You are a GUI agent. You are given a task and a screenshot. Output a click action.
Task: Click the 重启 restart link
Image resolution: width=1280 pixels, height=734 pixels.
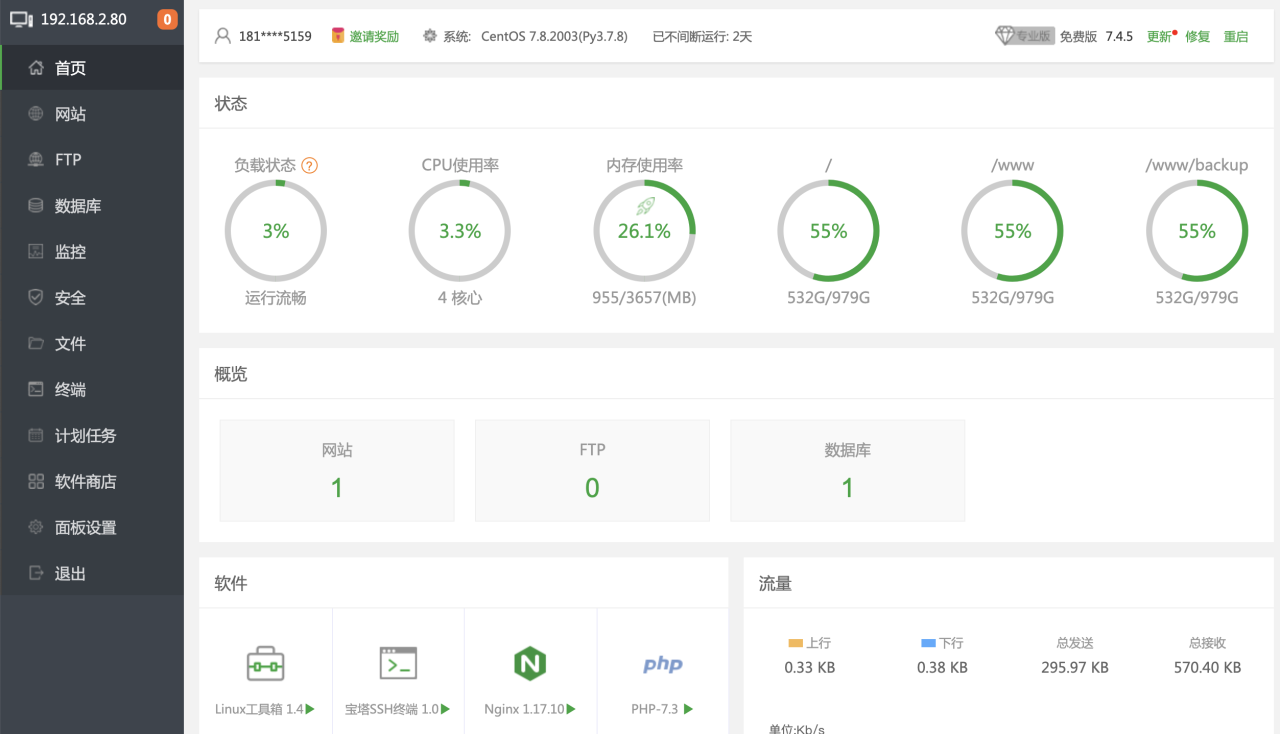pyautogui.click(x=1236, y=36)
